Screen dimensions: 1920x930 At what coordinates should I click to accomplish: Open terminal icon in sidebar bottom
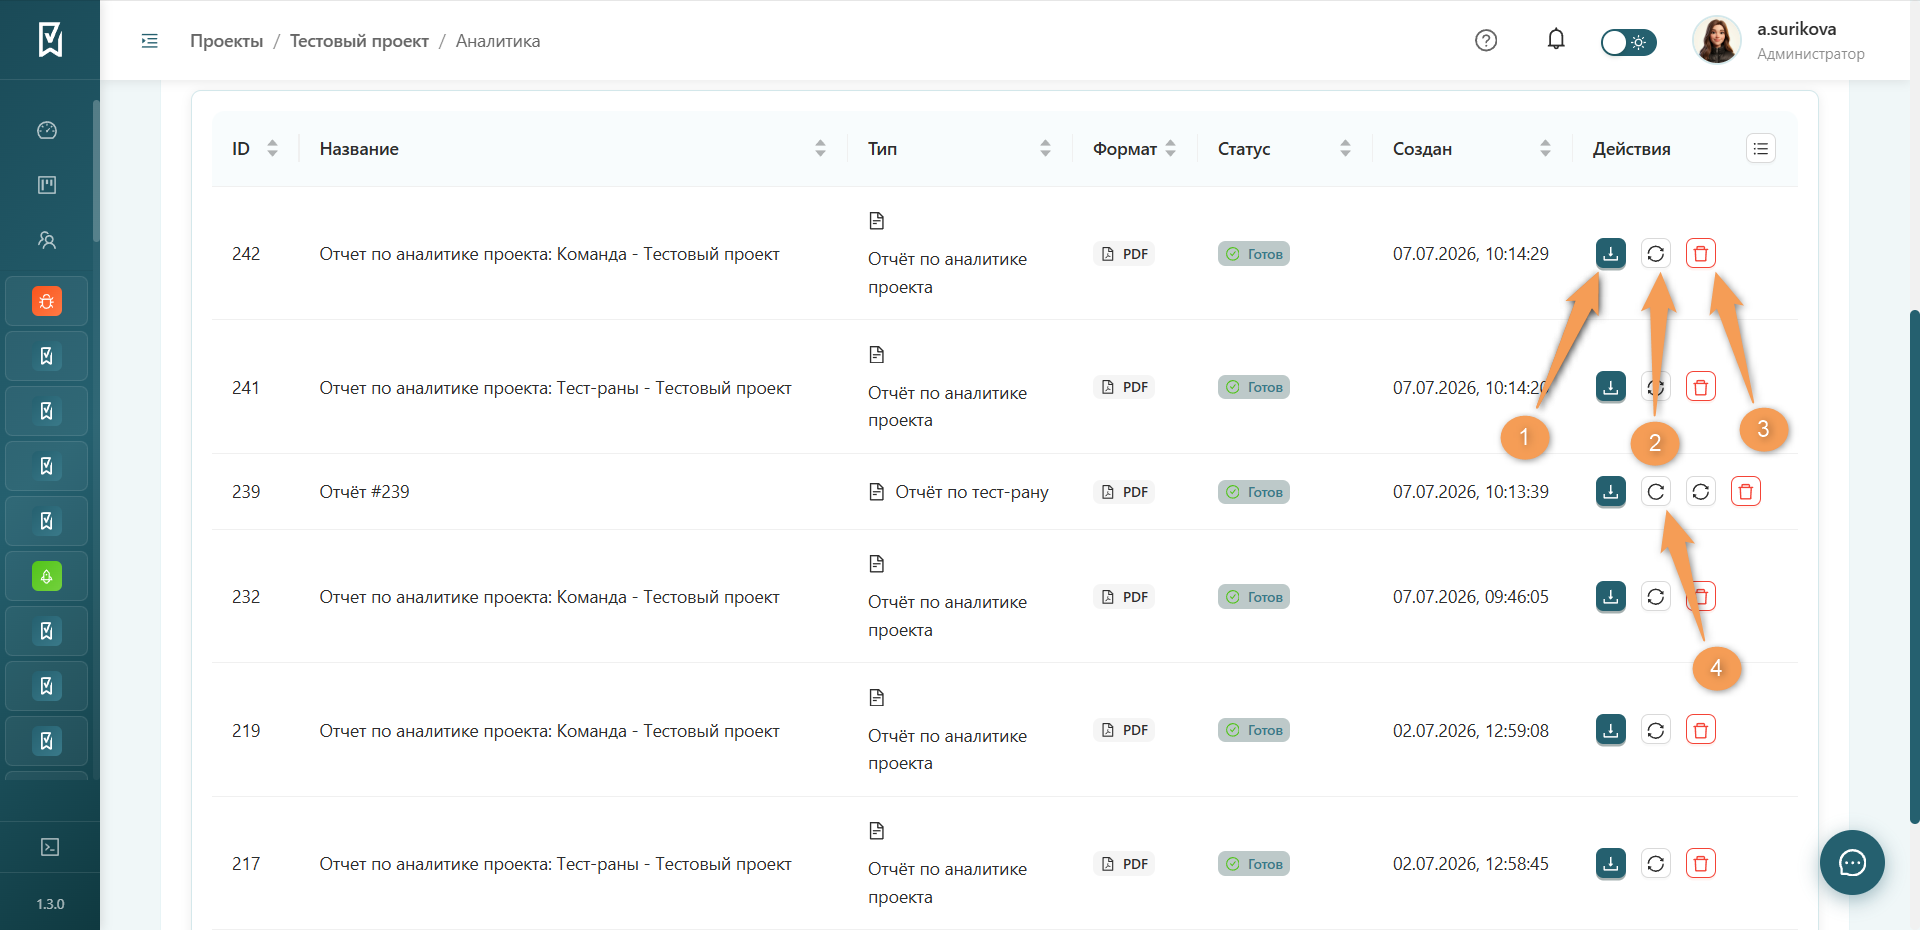pos(49,847)
